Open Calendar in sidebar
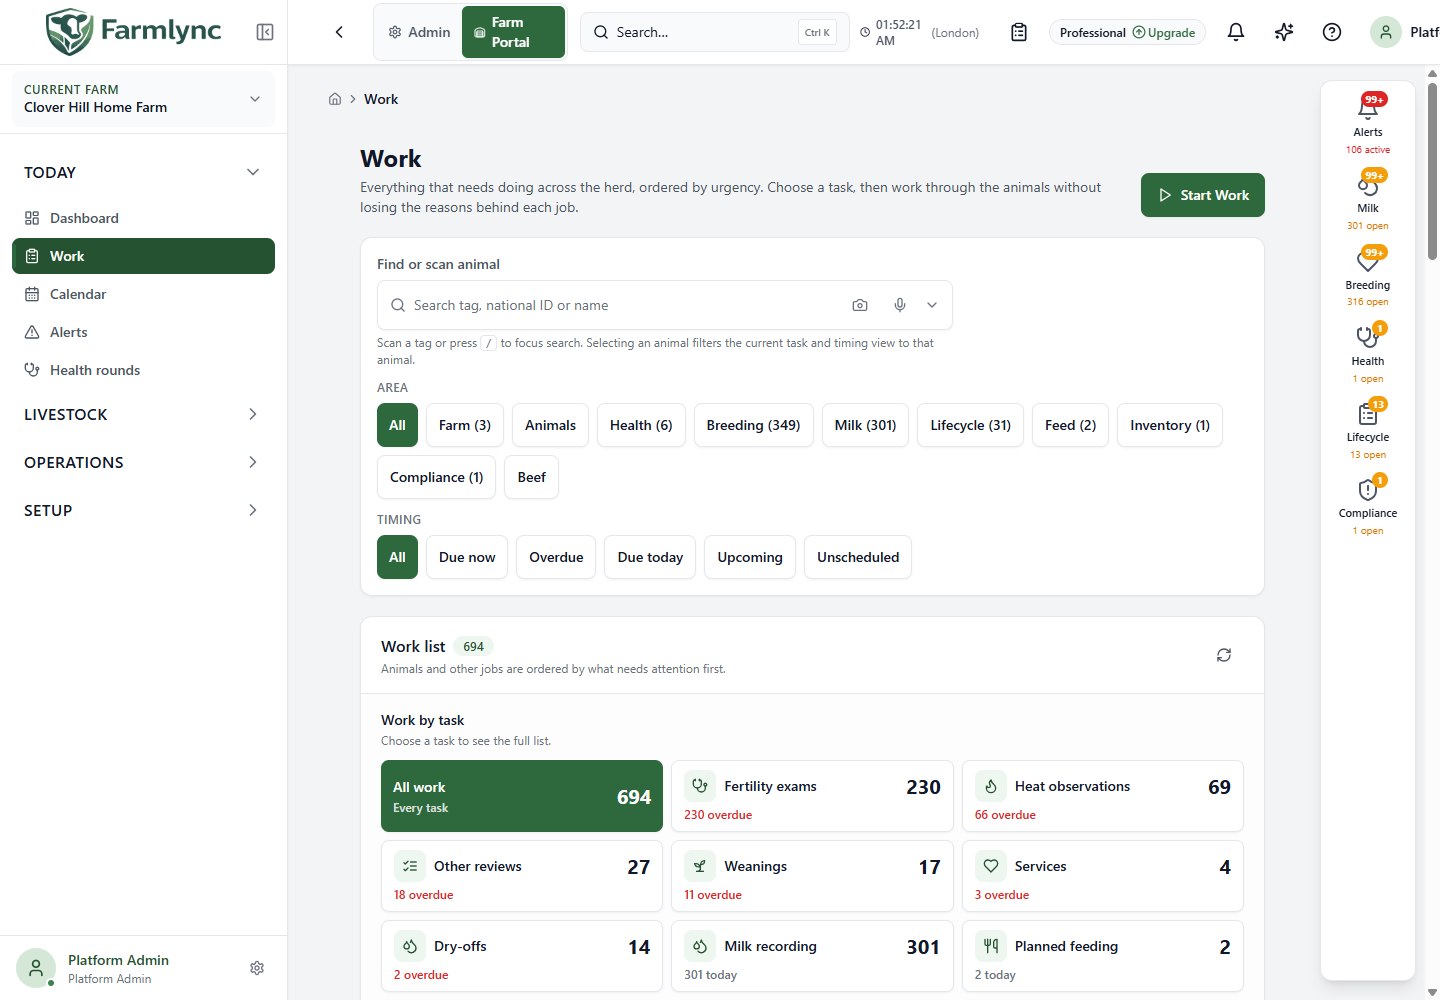This screenshot has height=1000, width=1440. tap(143, 294)
